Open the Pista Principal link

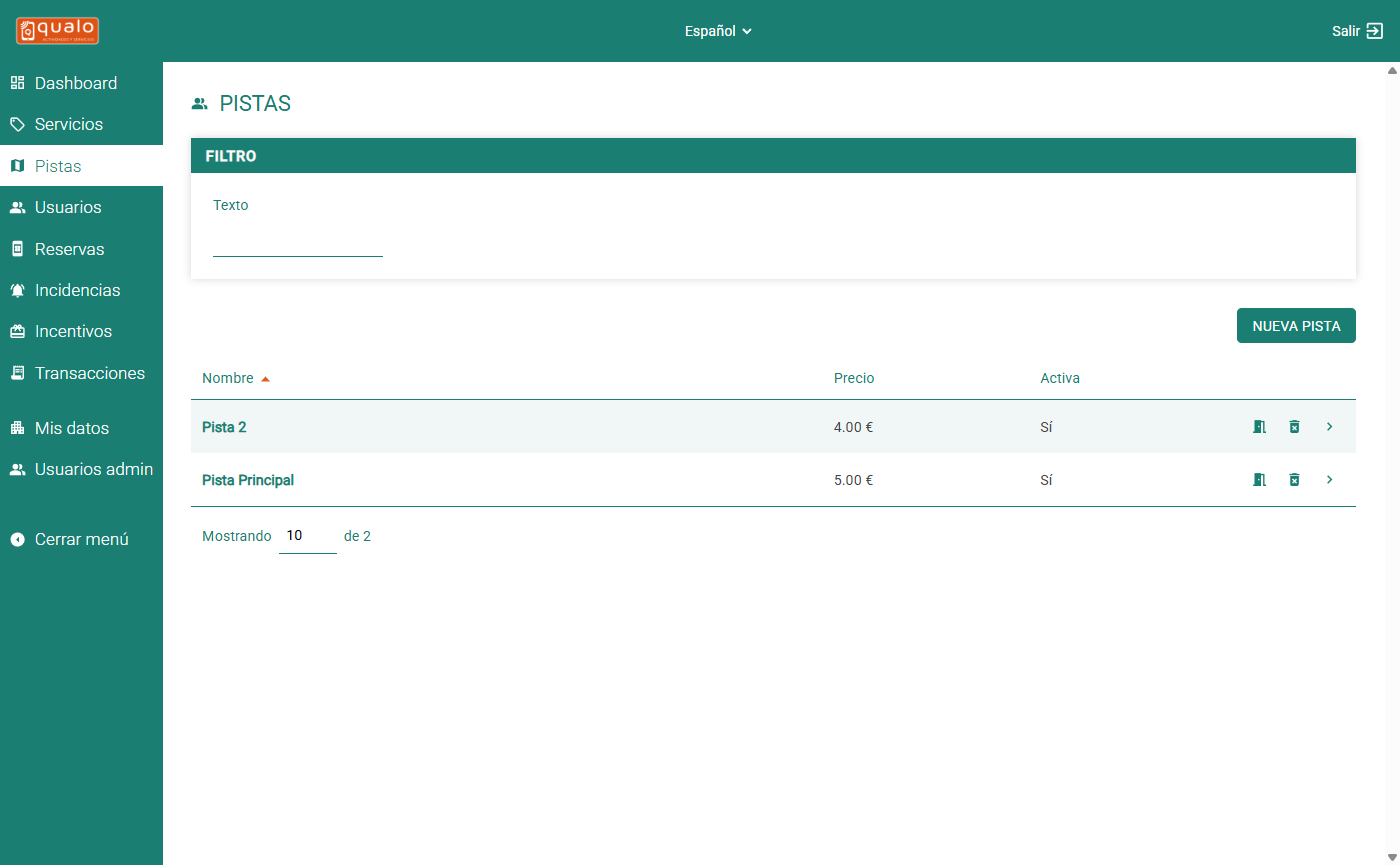(248, 480)
